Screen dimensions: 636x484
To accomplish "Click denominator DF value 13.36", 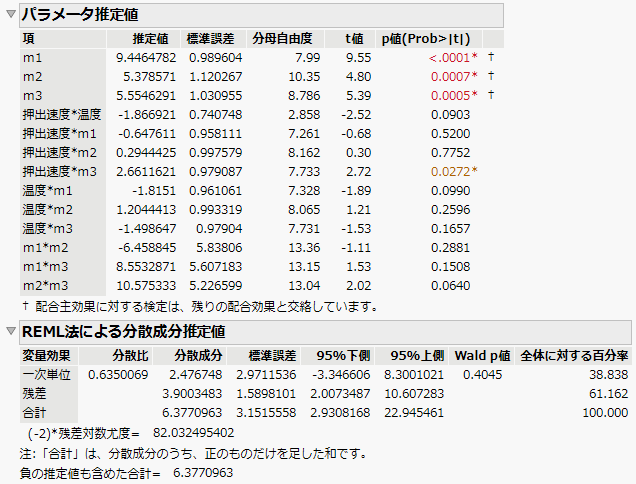I will 304,248.
